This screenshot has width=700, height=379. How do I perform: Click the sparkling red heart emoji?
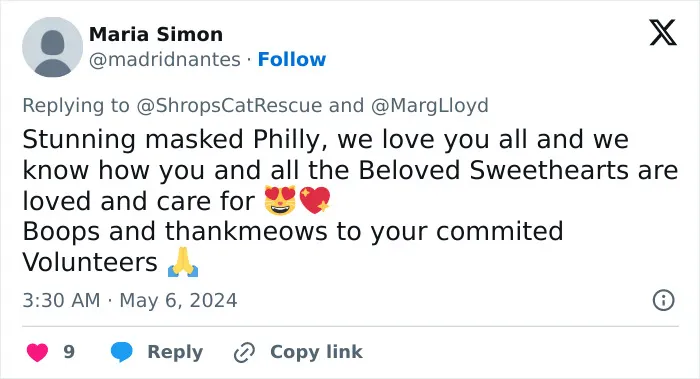314,200
